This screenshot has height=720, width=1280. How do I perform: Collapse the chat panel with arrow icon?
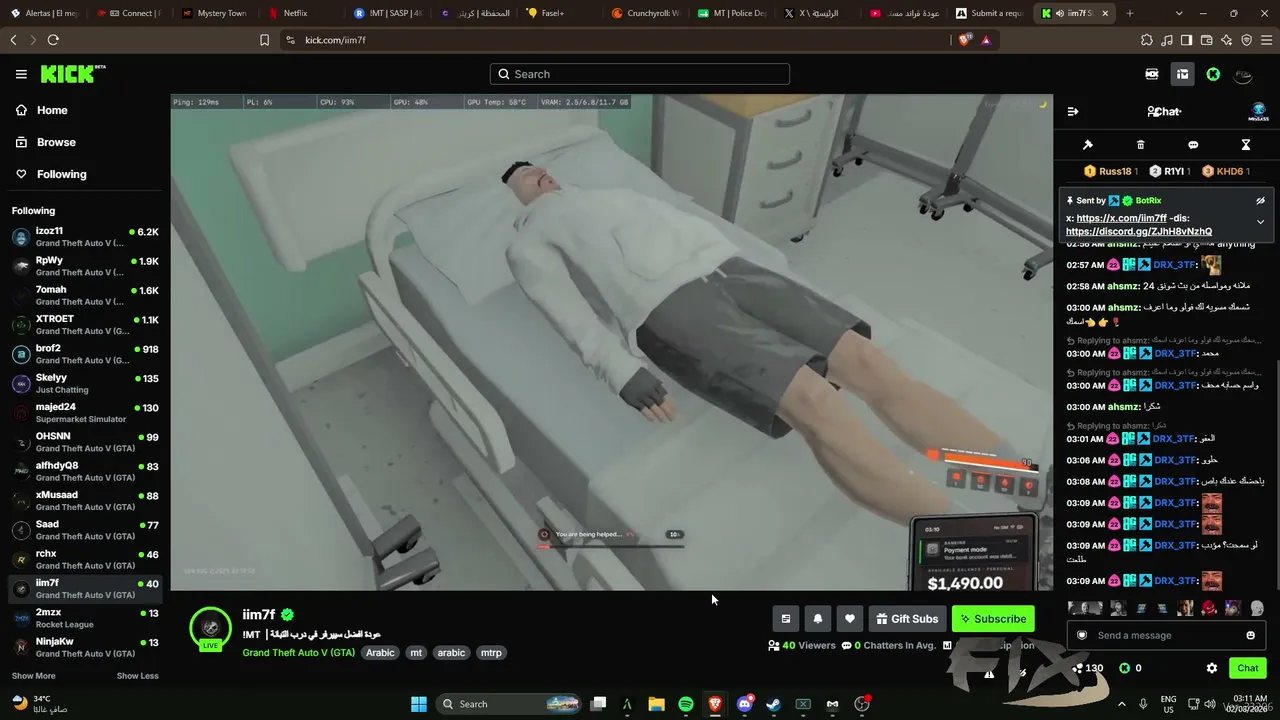[1073, 112]
